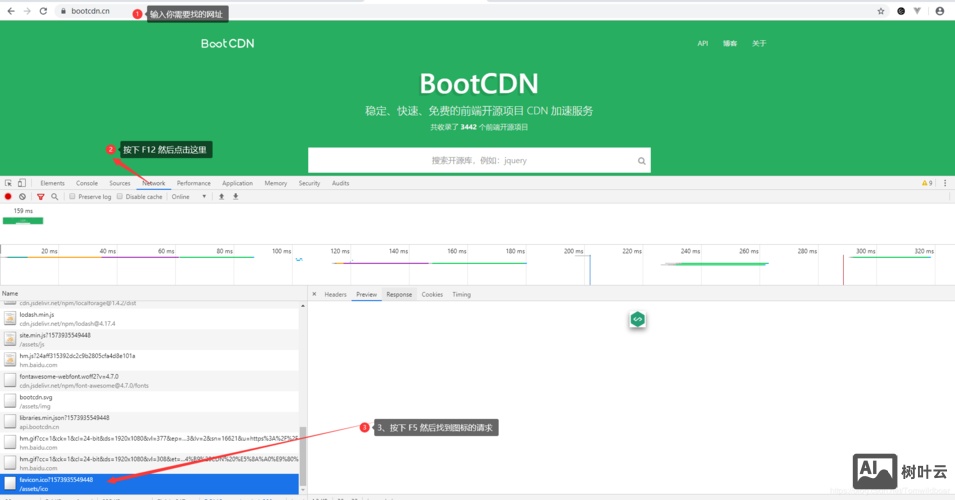Open the Sources tab

[x=120, y=183]
